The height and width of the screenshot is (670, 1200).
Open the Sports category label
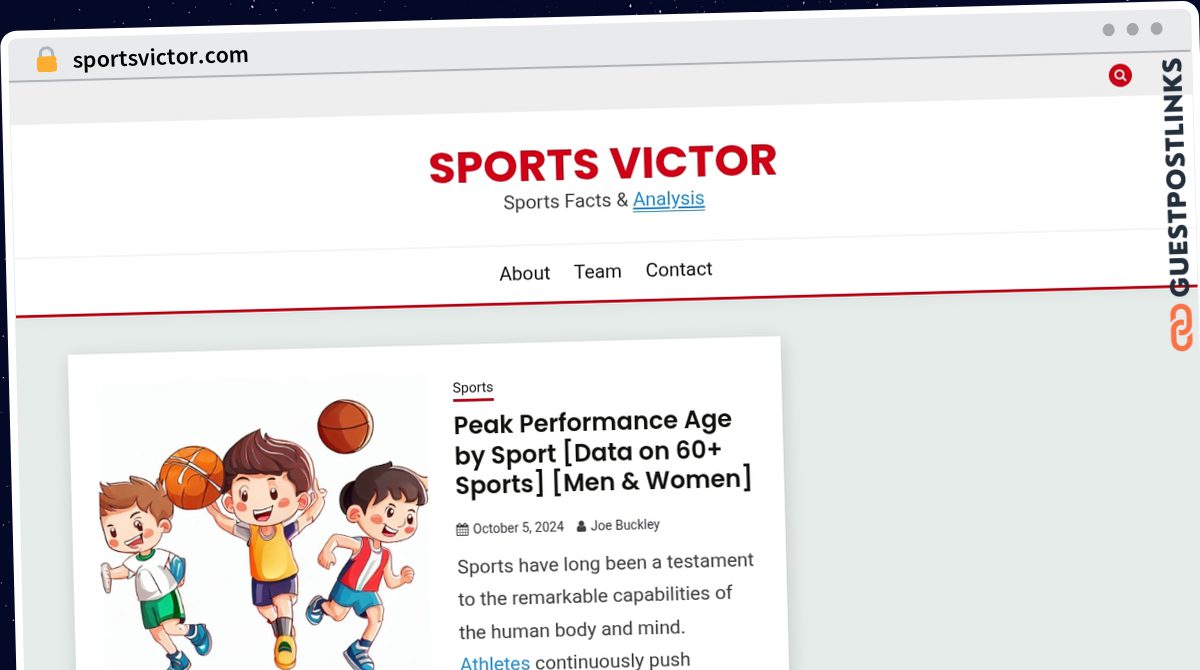coord(473,388)
